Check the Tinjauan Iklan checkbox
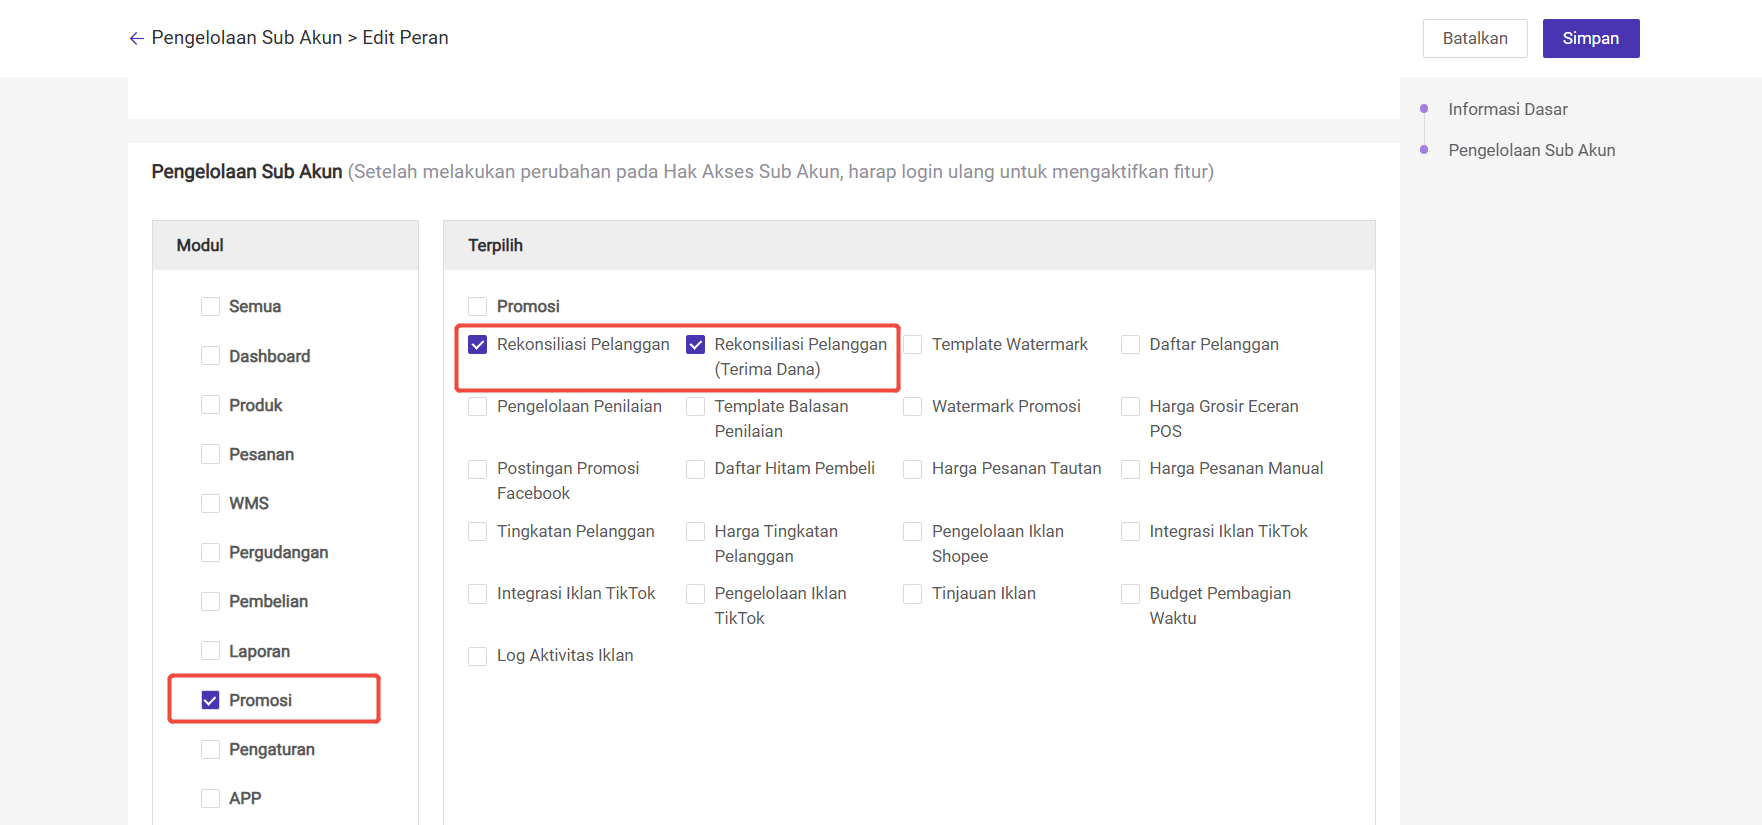The width and height of the screenshot is (1762, 825). coord(913,594)
